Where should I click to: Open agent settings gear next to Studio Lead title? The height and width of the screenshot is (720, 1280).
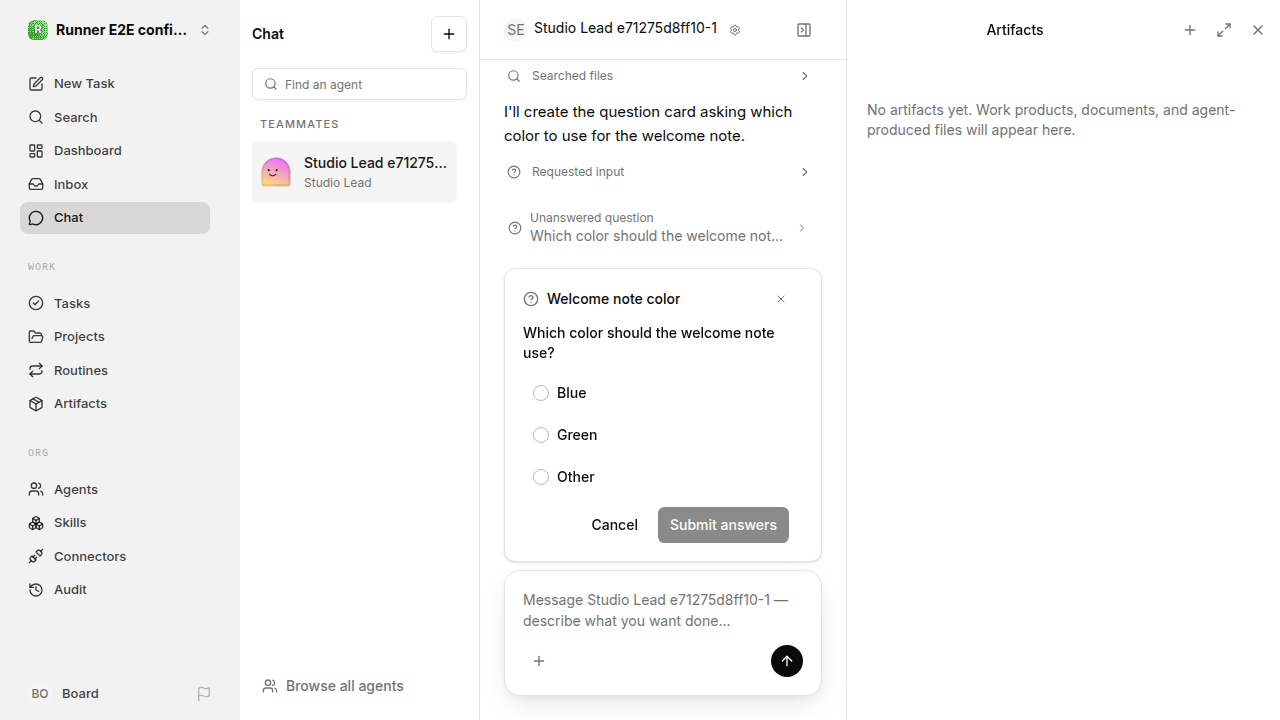(735, 30)
